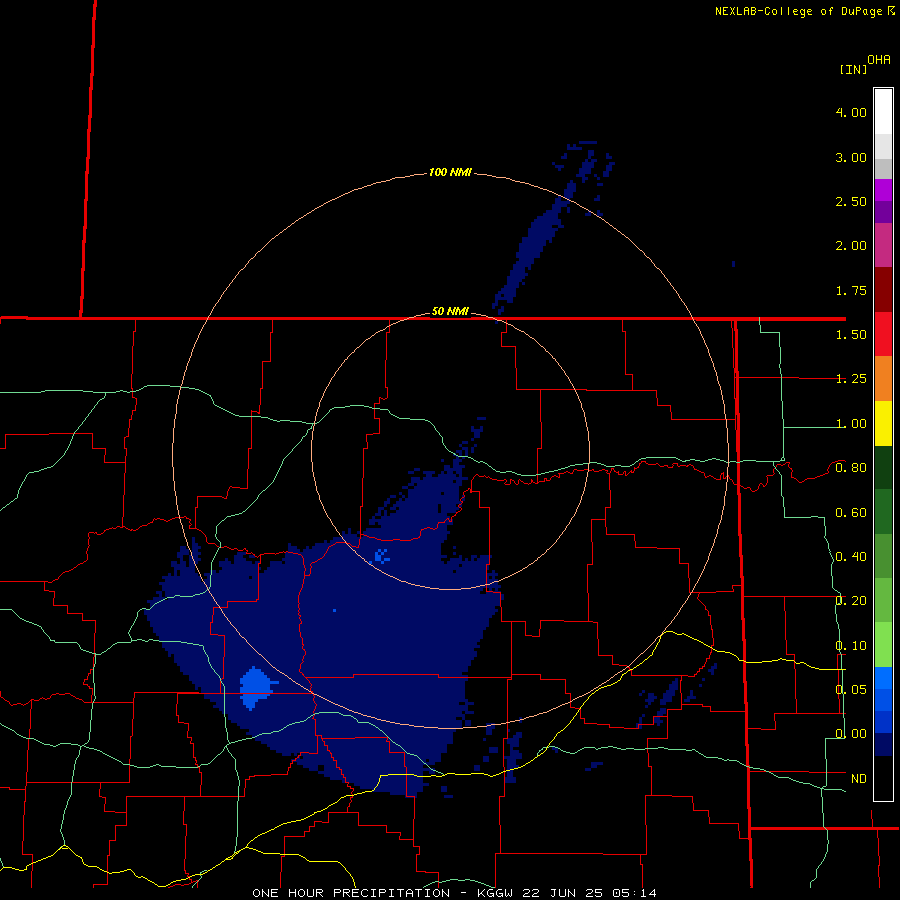The image size is (900, 900).
Task: Click the ONE HOUR PRECIPITATION title text
Action: (351, 893)
